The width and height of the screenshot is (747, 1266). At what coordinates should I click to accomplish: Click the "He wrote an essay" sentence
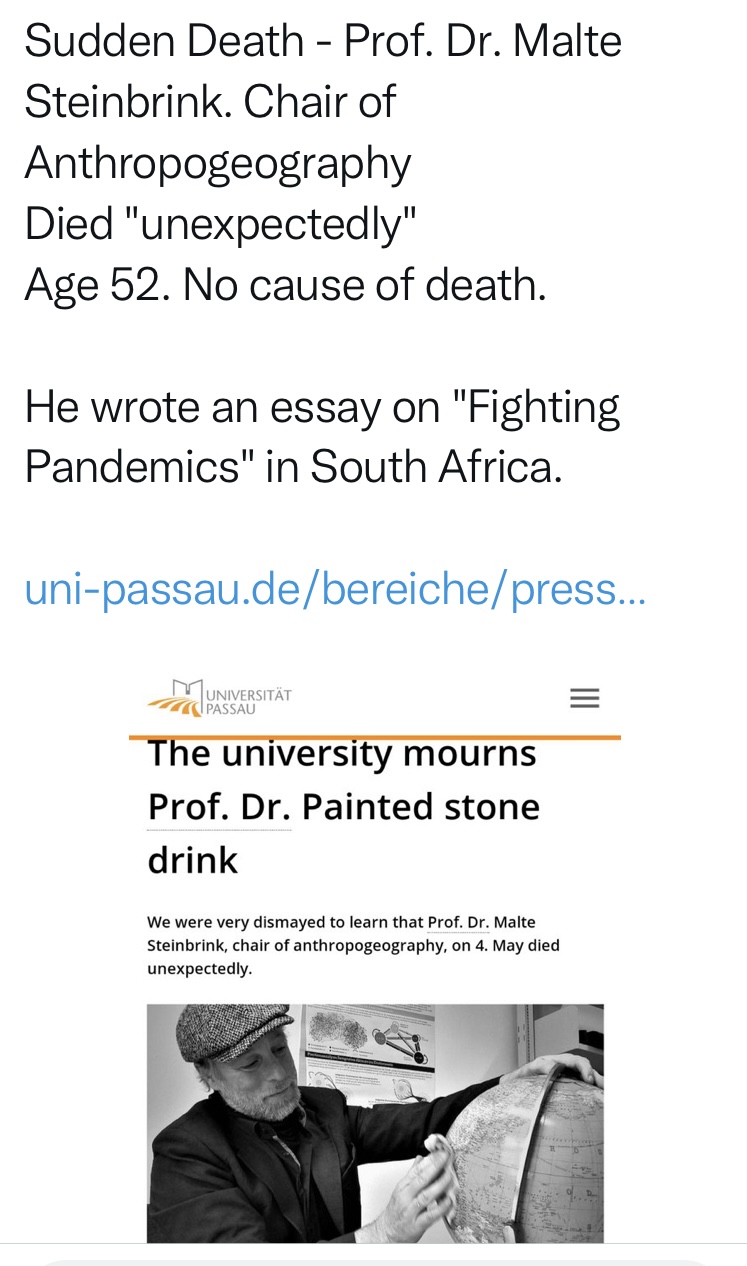point(322,407)
